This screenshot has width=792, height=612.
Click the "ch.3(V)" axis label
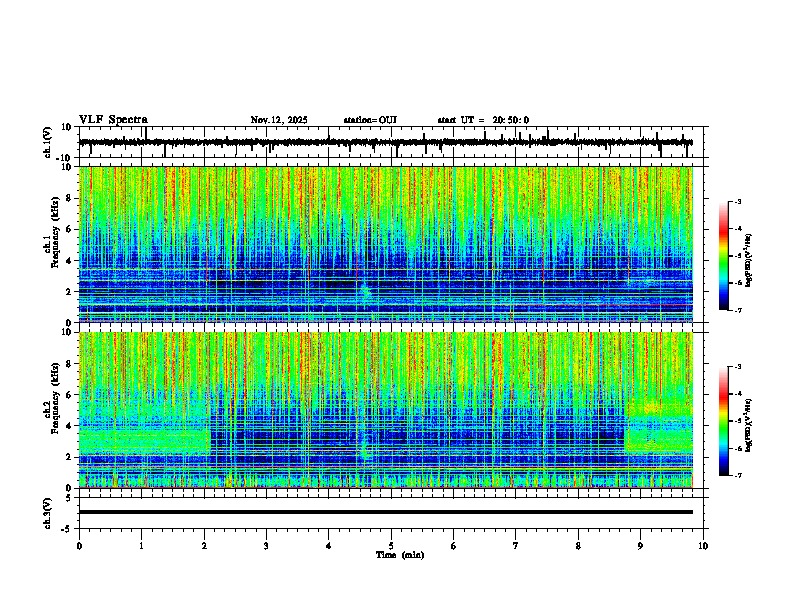coord(48,513)
